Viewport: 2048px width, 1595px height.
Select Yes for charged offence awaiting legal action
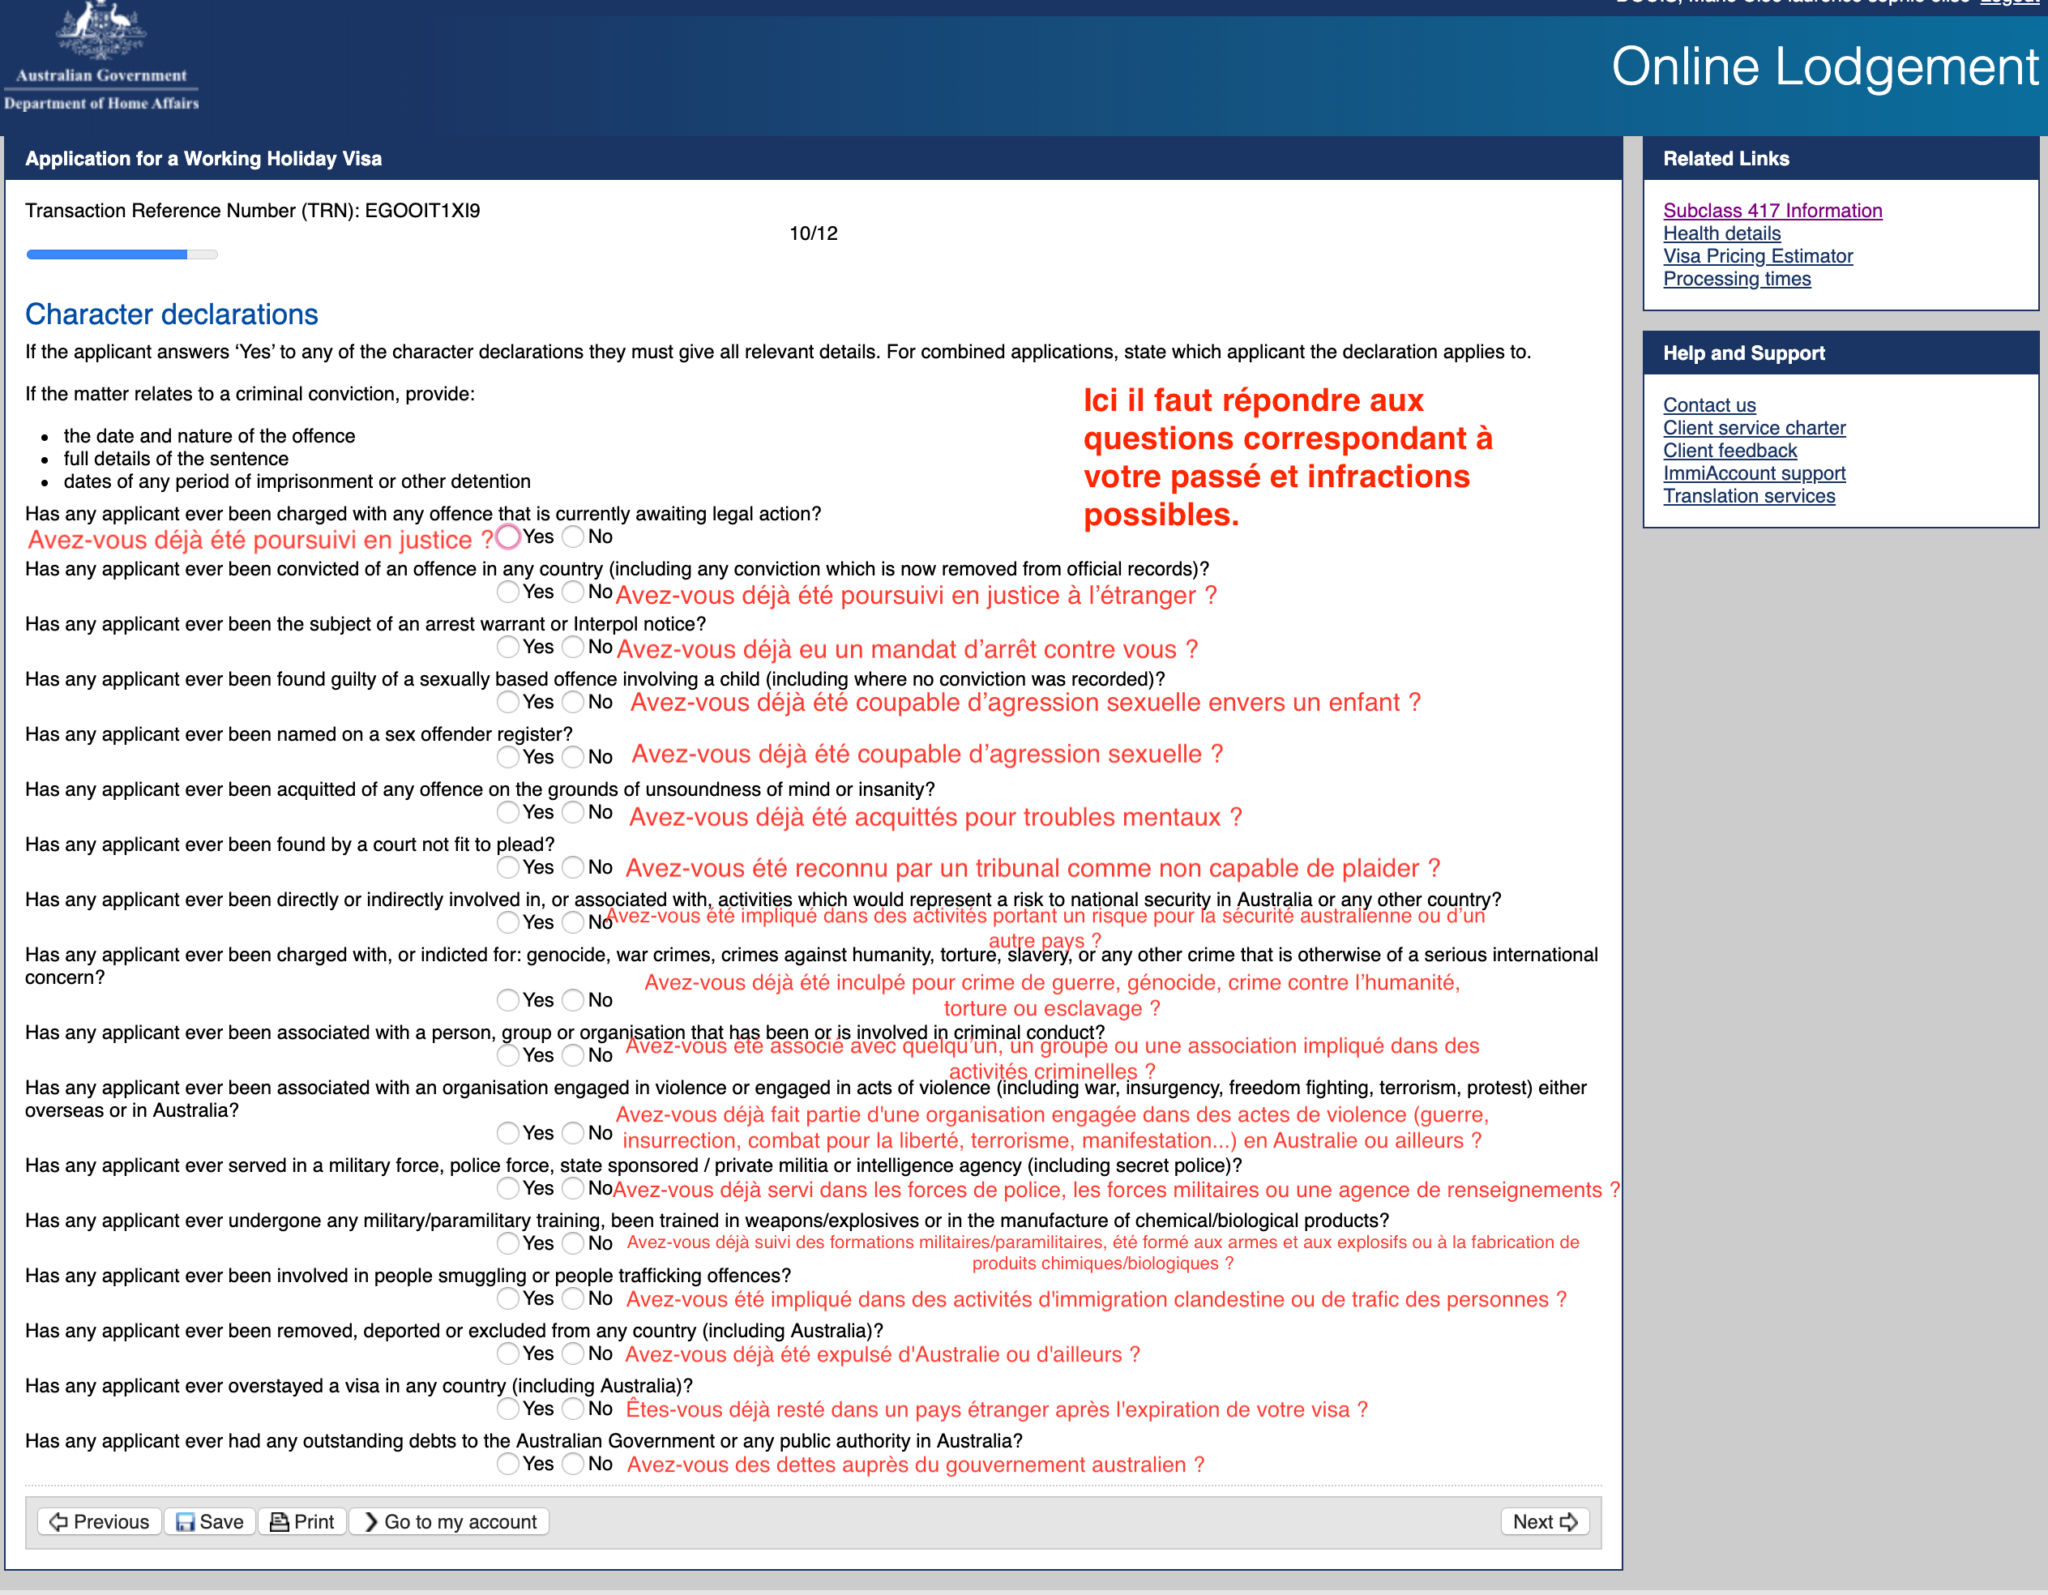pos(508,537)
